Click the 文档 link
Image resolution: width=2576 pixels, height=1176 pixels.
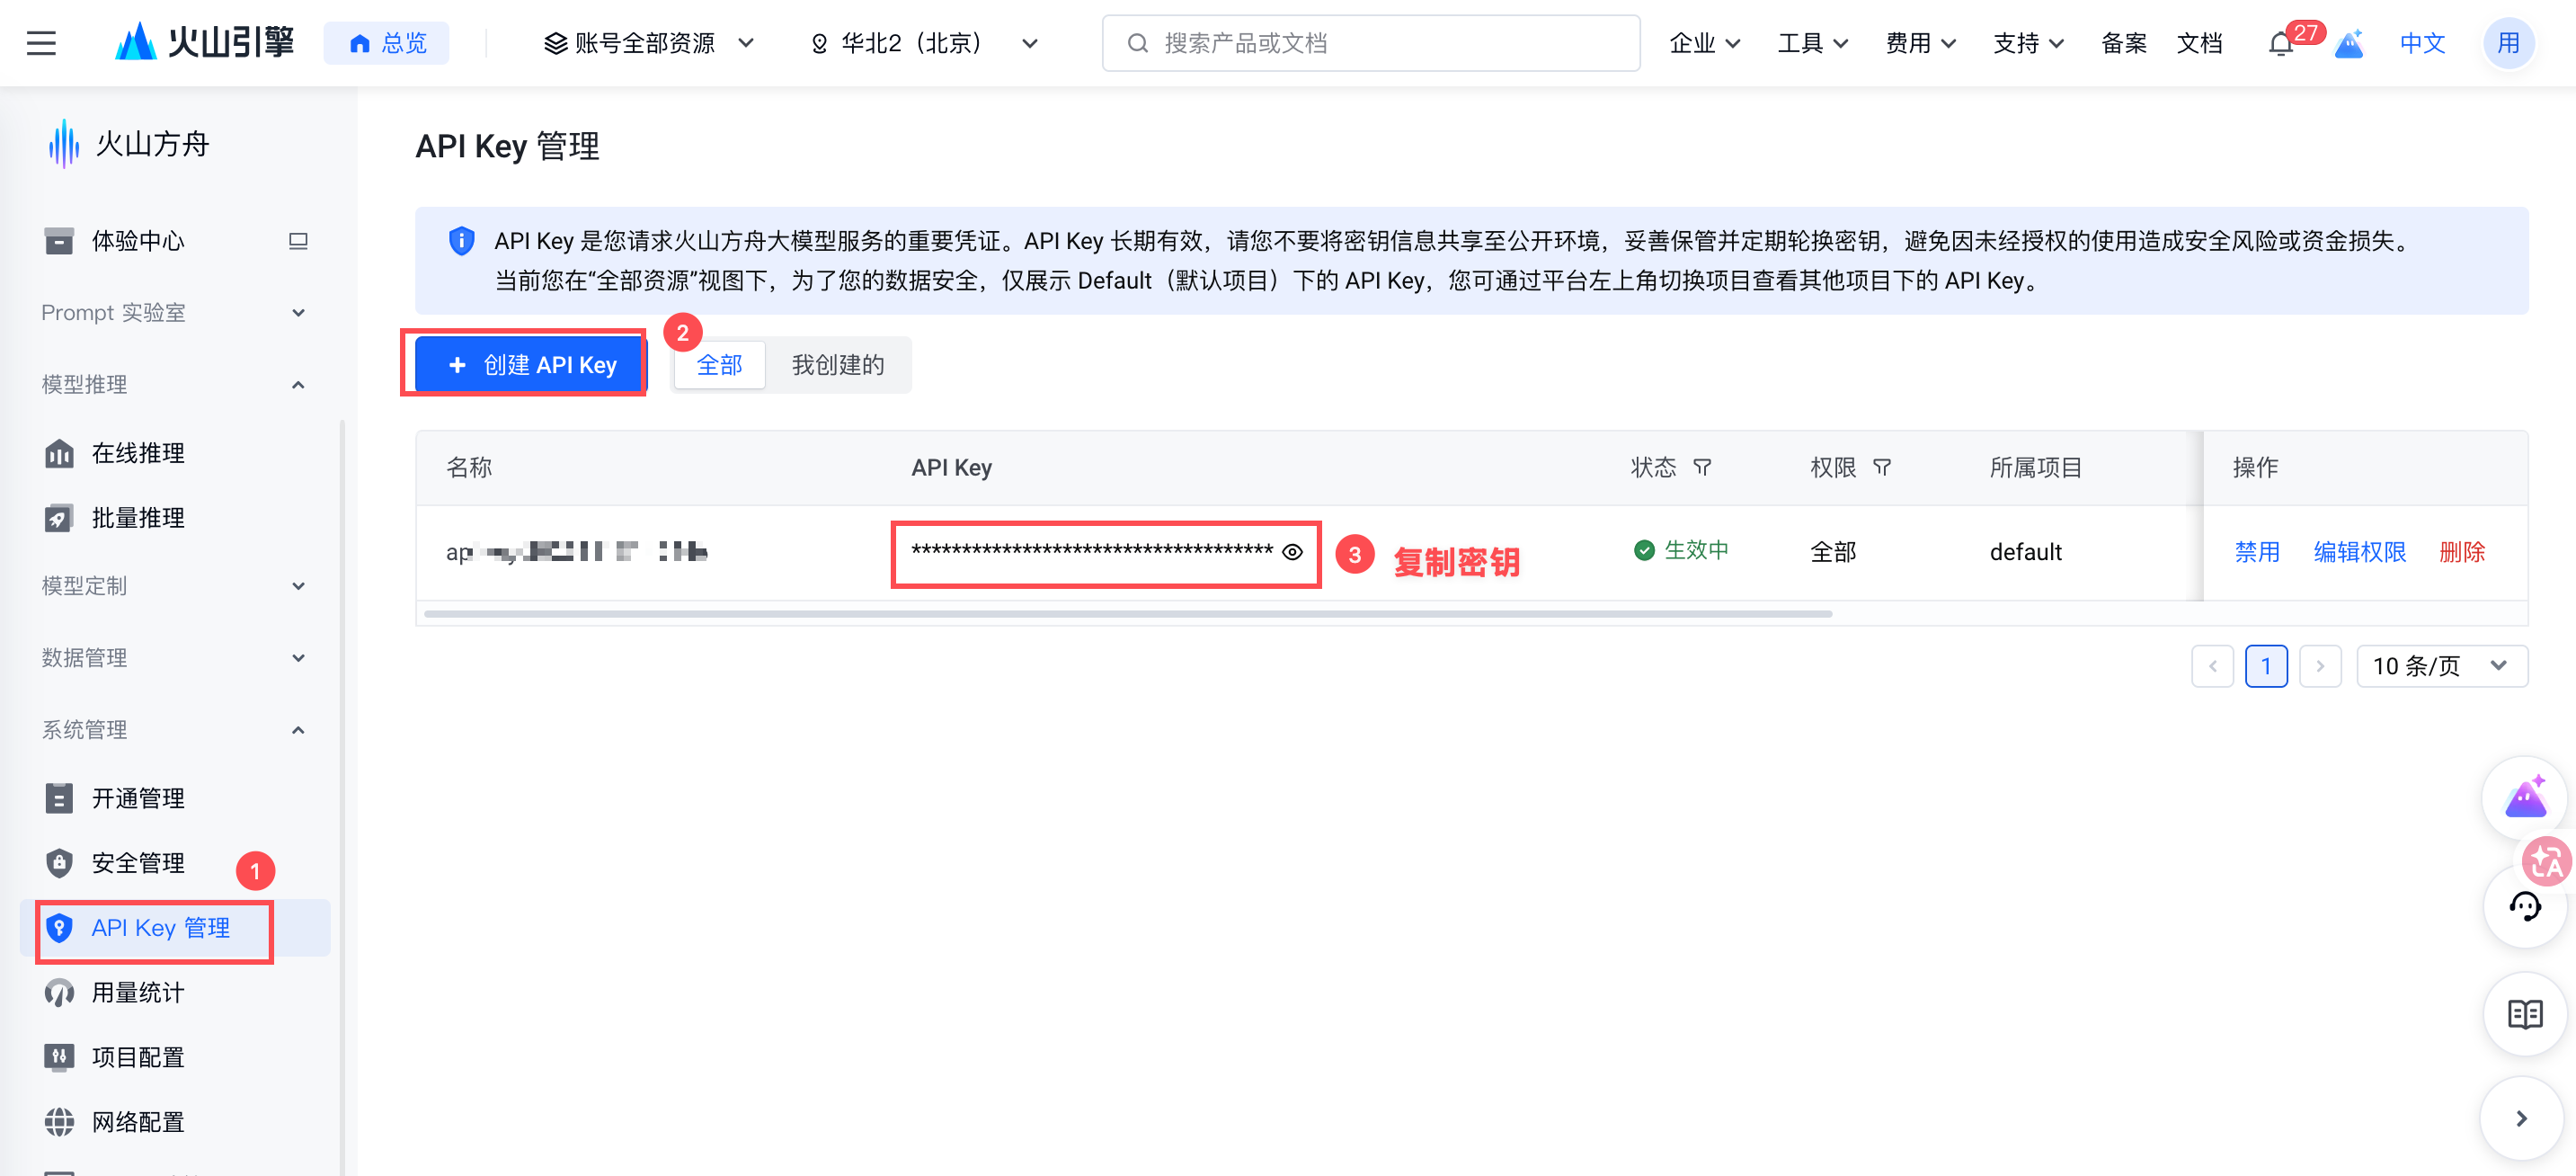2200,43
